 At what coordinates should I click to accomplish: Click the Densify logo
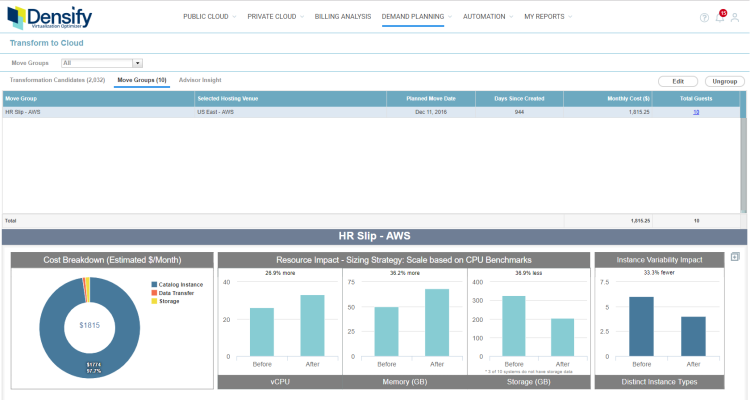50,18
